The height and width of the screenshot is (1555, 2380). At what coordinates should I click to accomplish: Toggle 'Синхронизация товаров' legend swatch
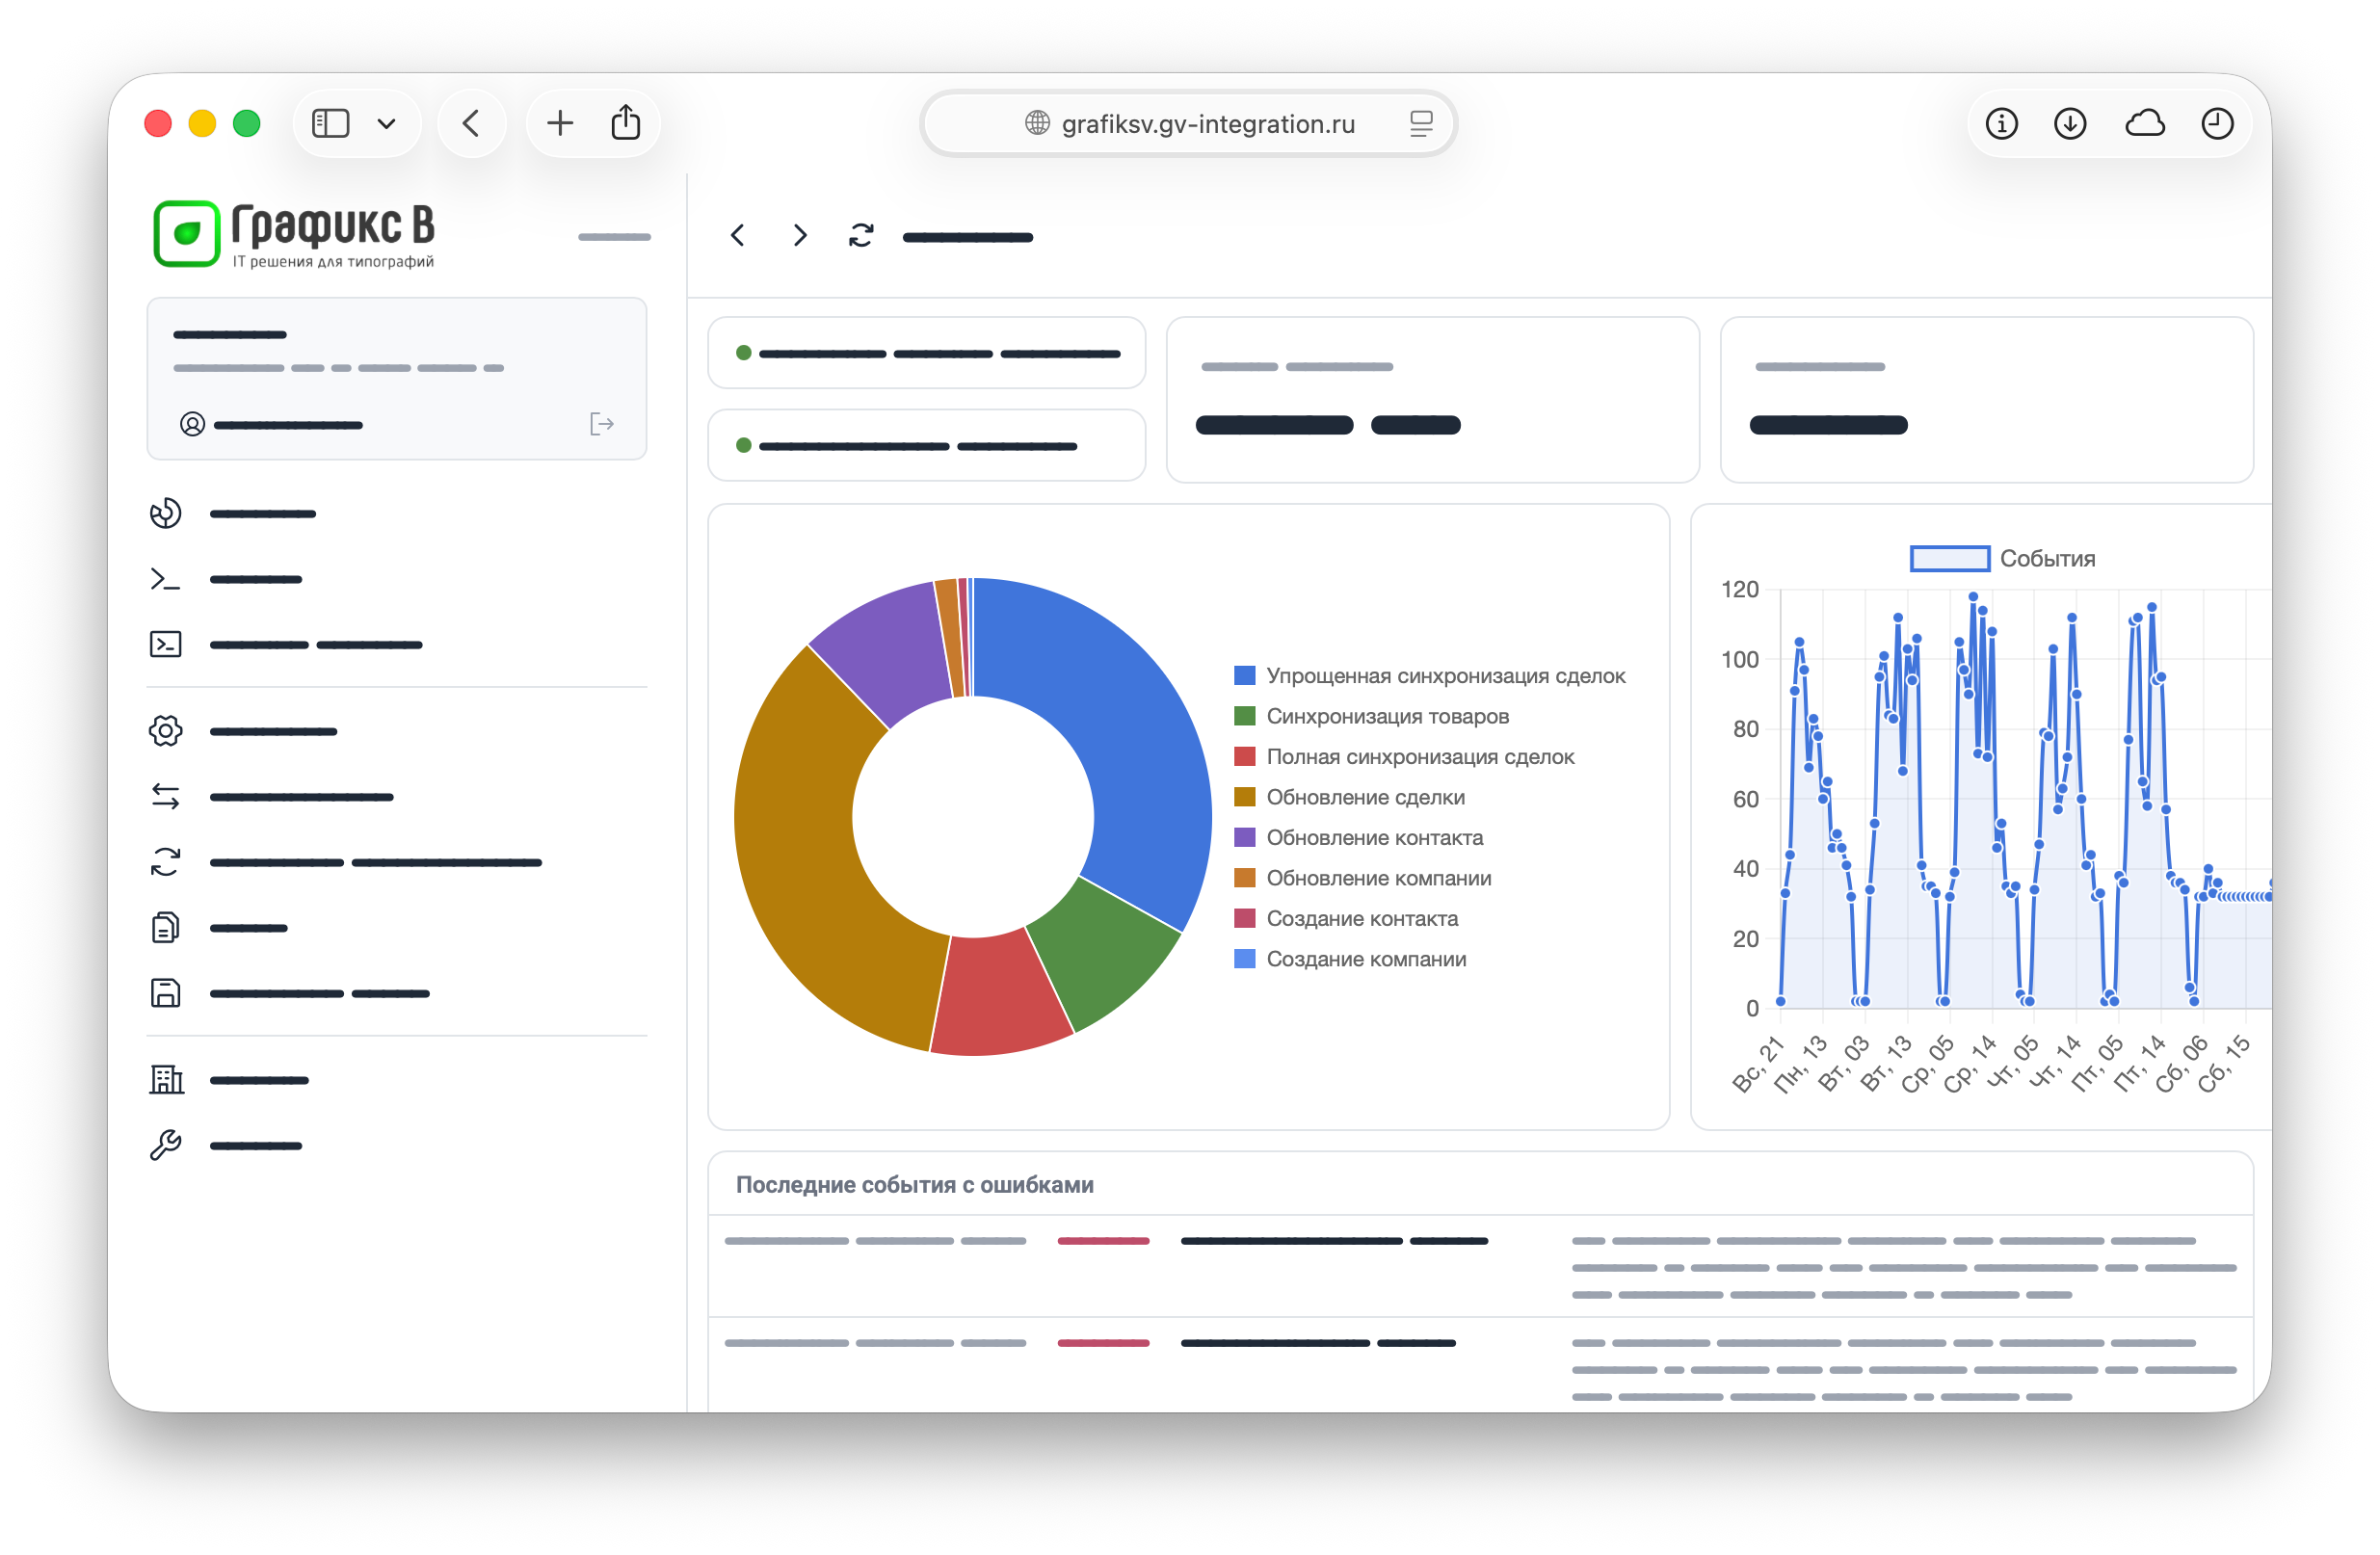click(1244, 716)
